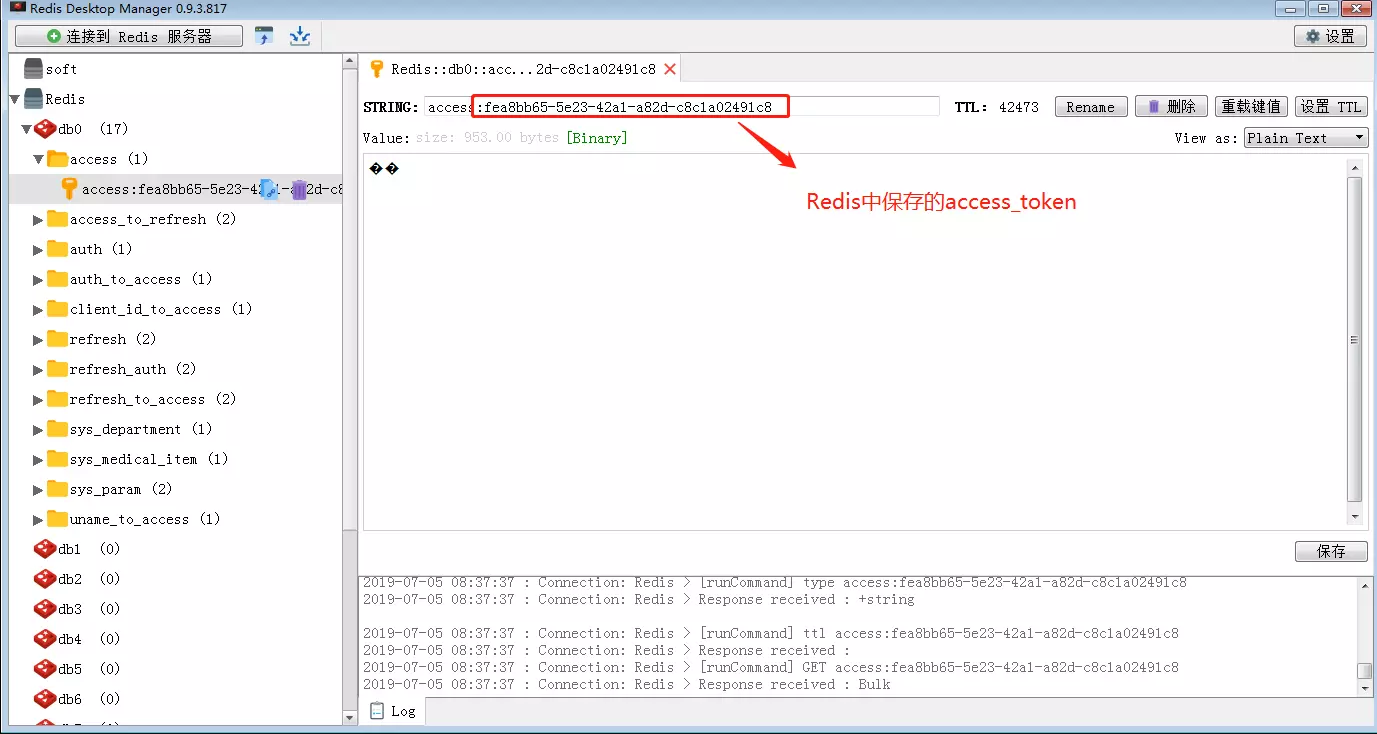Collapse the Redis server node
Viewport: 1377px width, 734px height.
point(15,99)
